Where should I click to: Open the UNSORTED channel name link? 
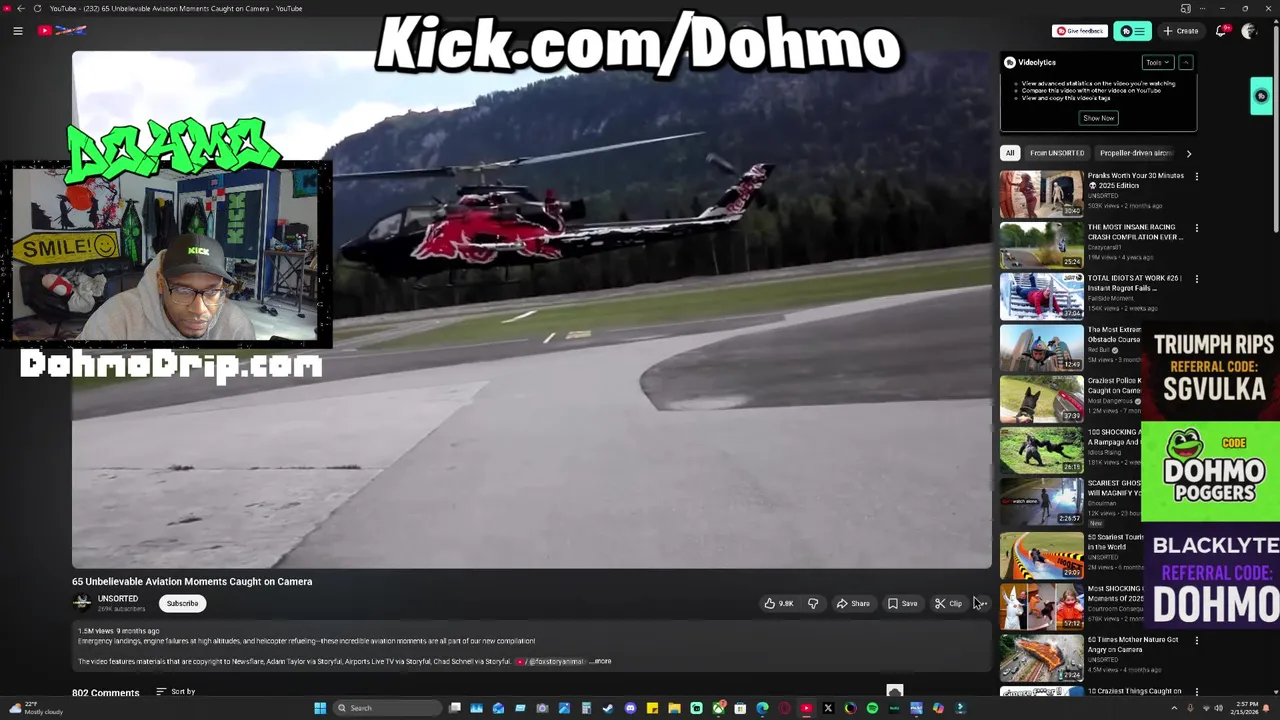pyautogui.click(x=118, y=598)
